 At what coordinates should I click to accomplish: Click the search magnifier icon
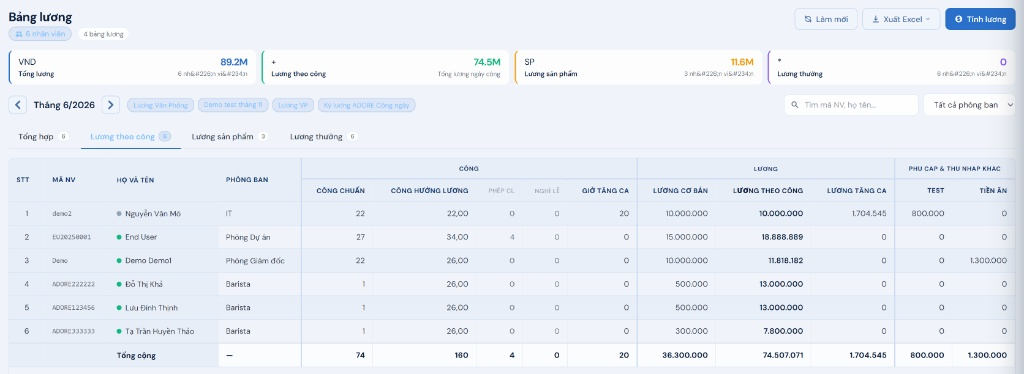795,104
